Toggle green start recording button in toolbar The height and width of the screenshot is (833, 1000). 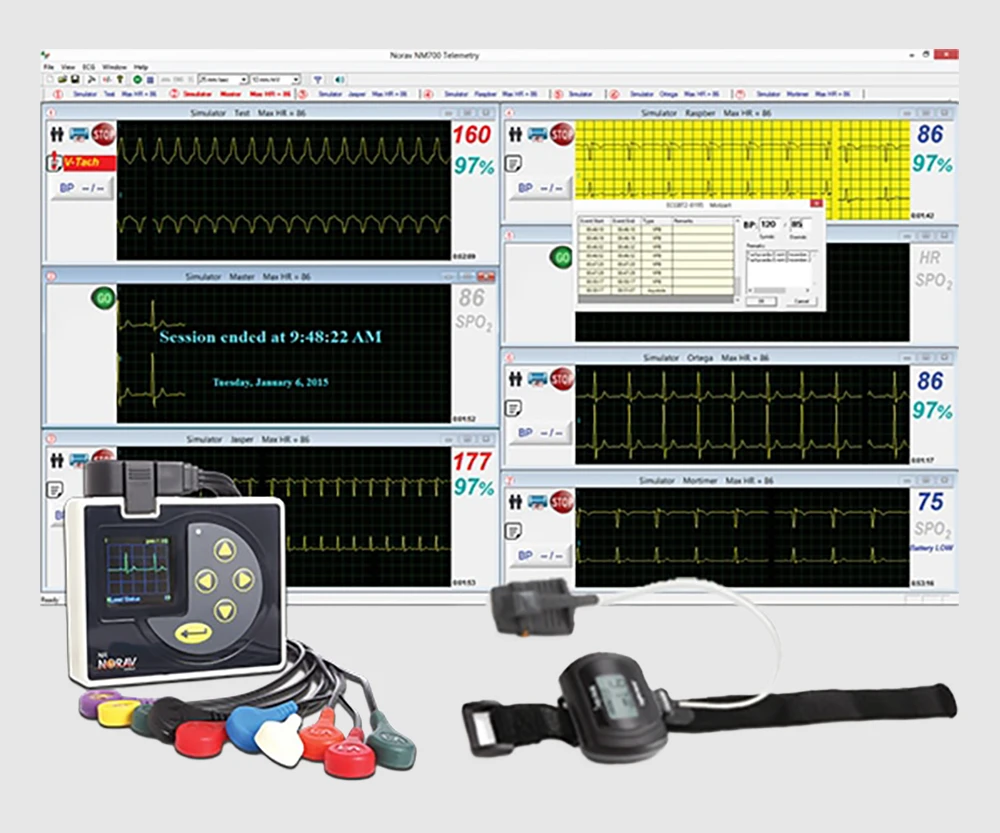pos(137,79)
